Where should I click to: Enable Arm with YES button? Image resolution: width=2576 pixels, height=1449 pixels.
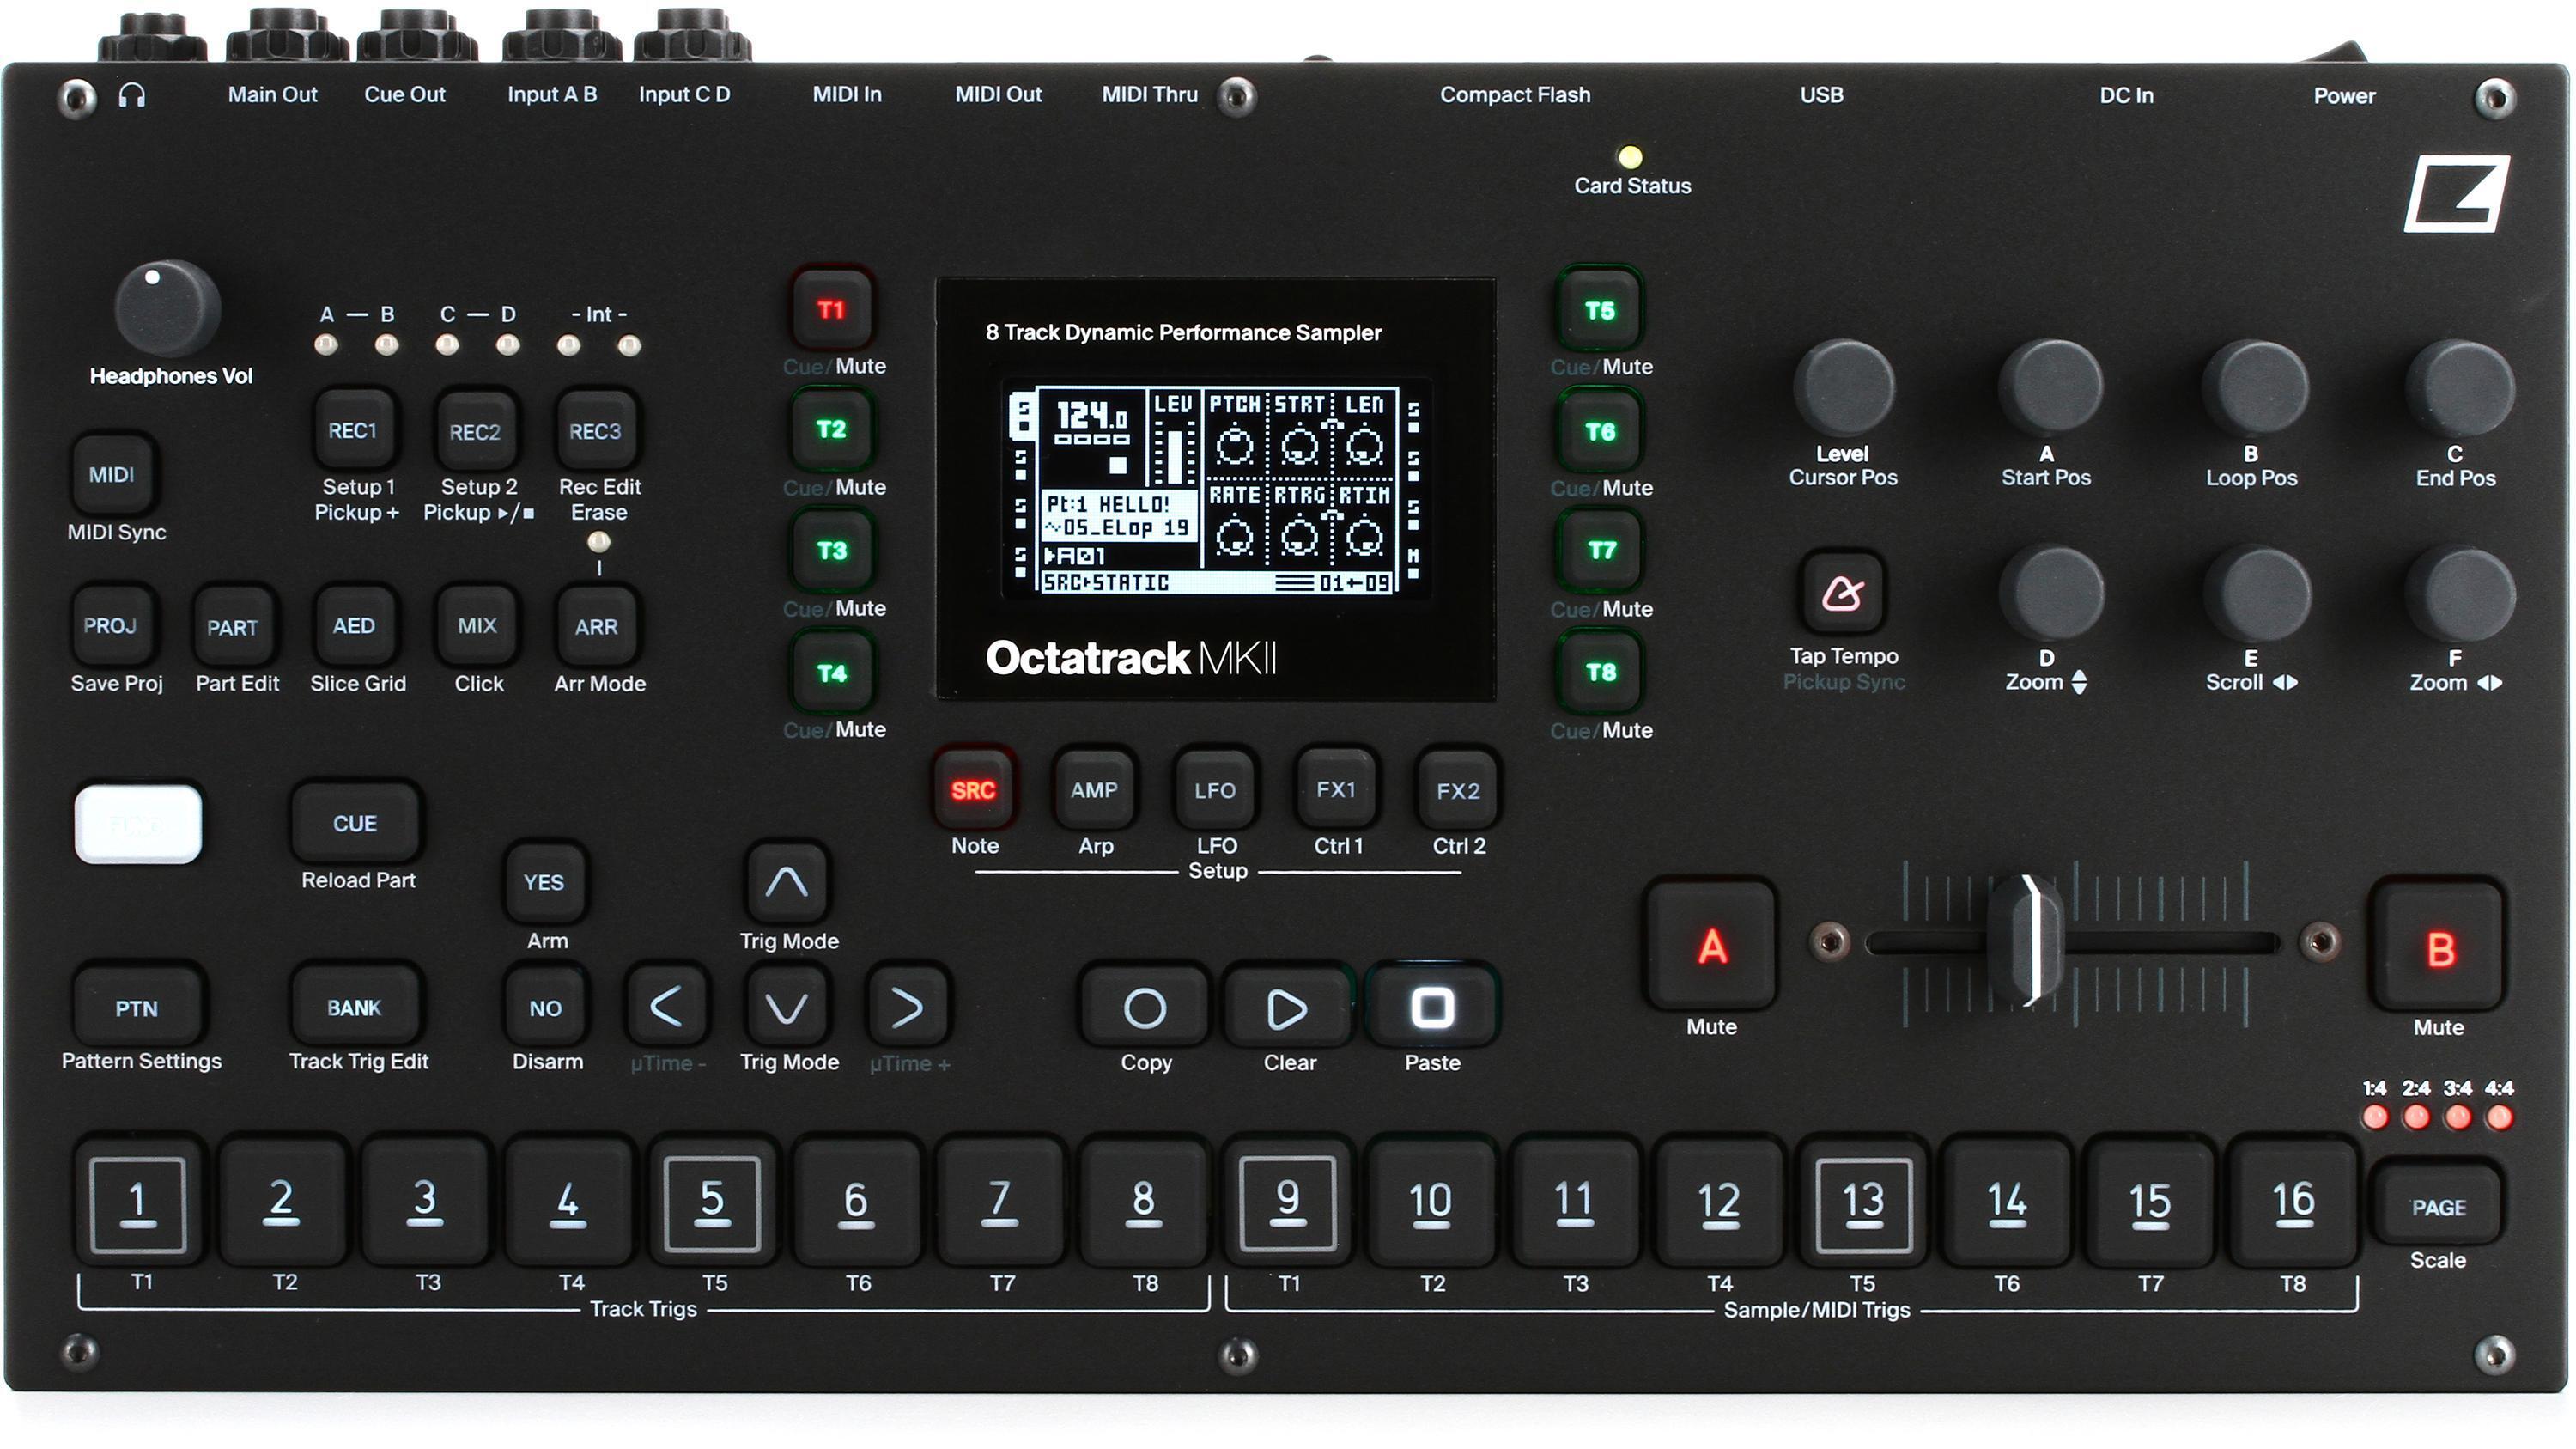pos(545,881)
